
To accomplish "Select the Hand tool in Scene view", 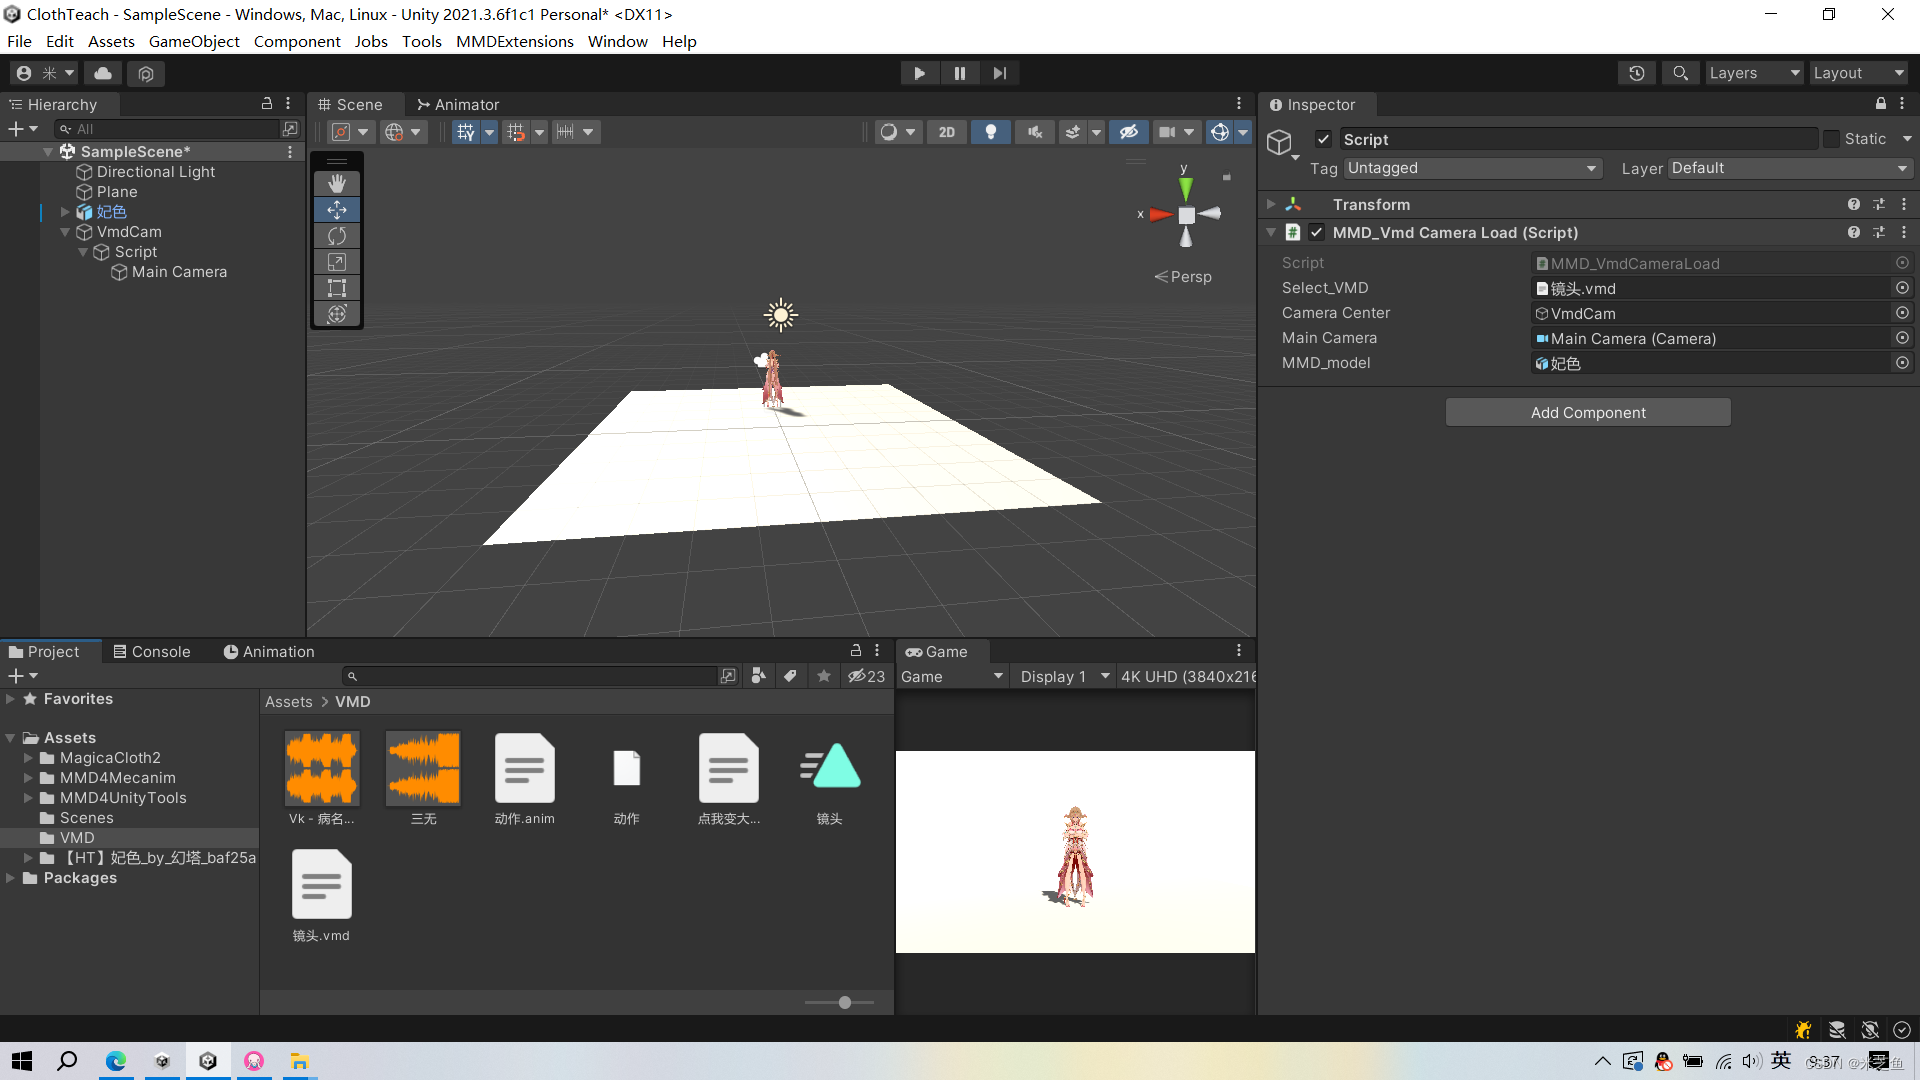I will coord(337,183).
